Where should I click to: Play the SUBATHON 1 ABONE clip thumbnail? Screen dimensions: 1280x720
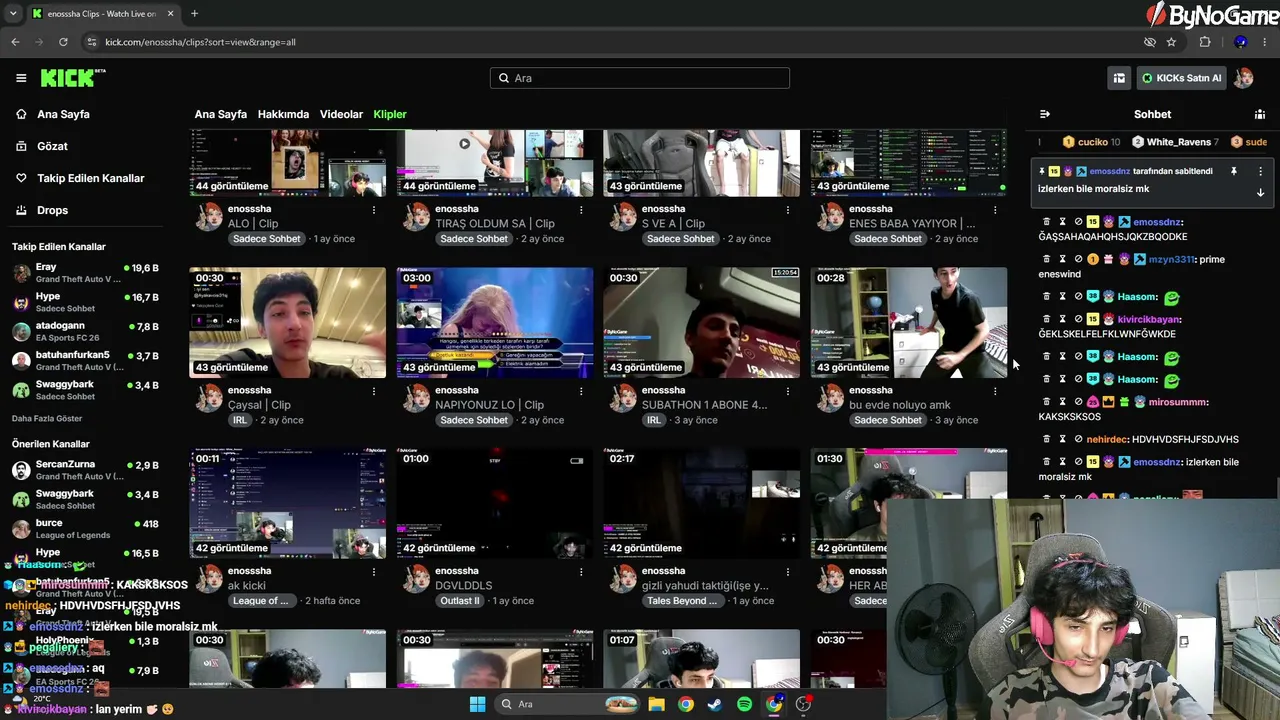click(701, 322)
